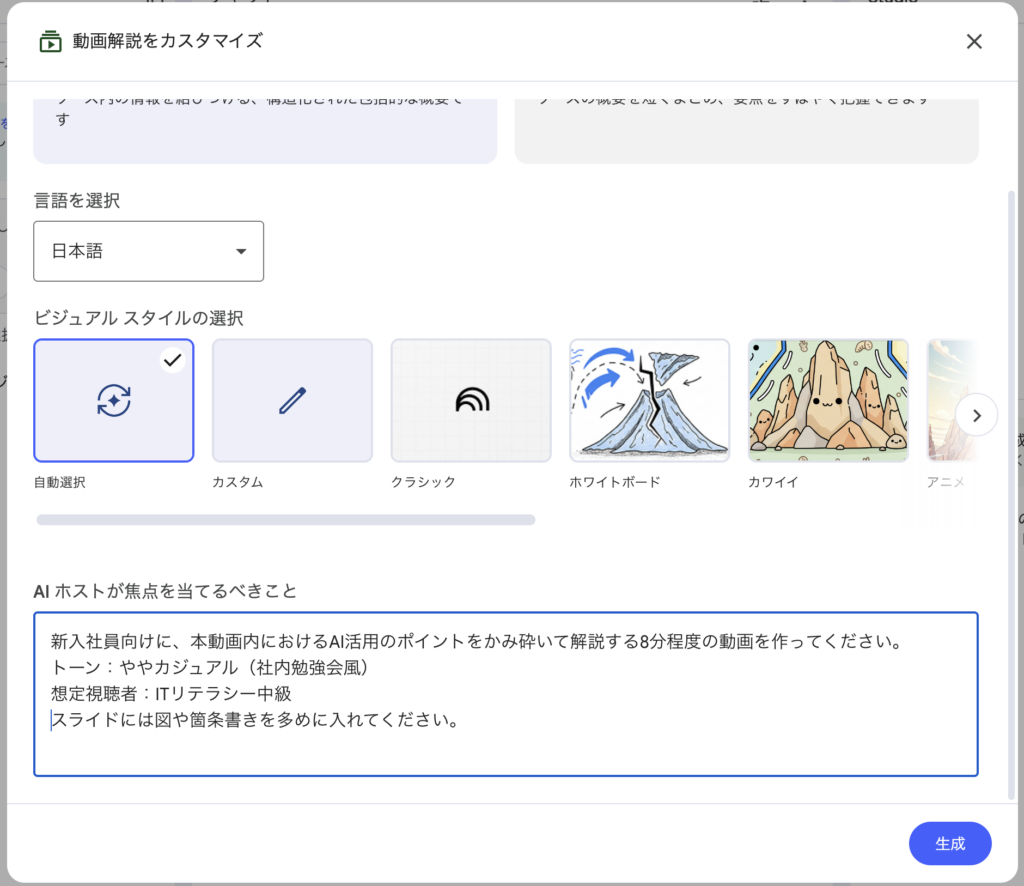Click the ホワイトボード label text
The image size is (1024, 886).
[x=615, y=482]
